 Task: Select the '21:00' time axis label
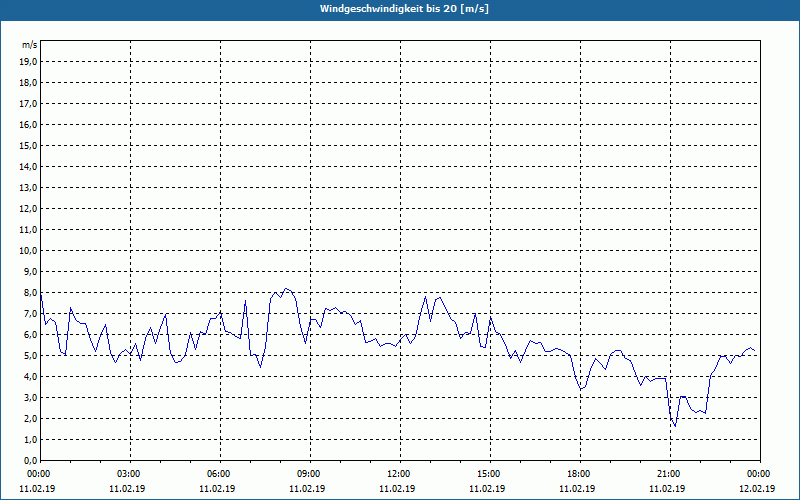[668, 474]
